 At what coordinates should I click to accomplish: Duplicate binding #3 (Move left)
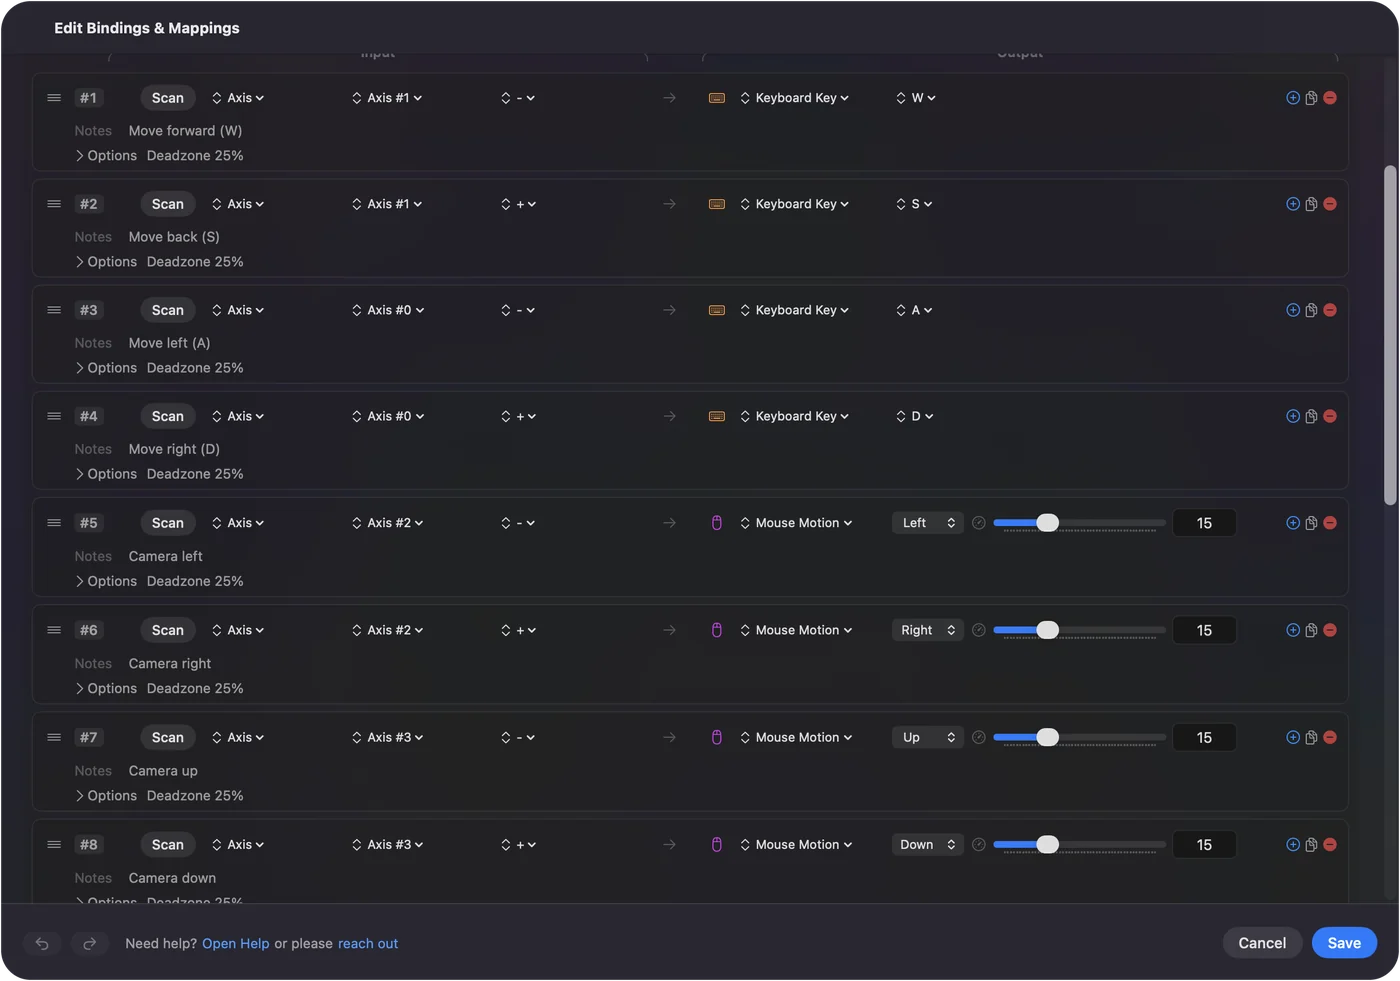coord(1311,310)
